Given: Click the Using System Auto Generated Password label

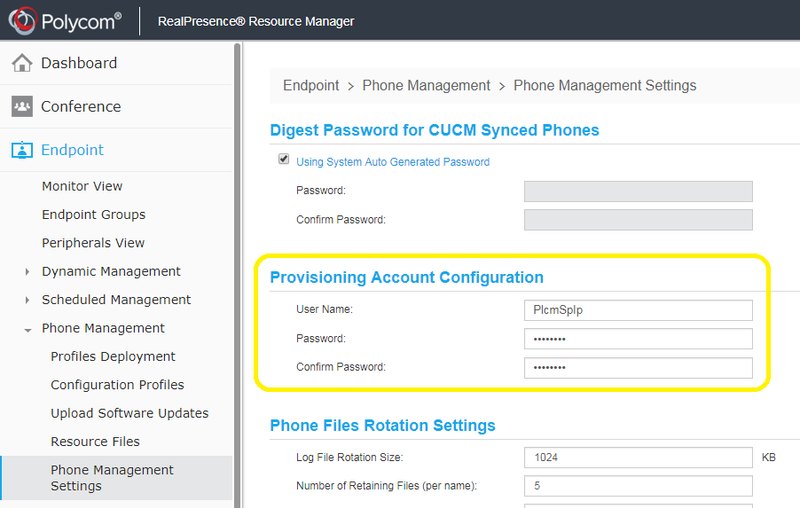Looking at the screenshot, I should (393, 162).
